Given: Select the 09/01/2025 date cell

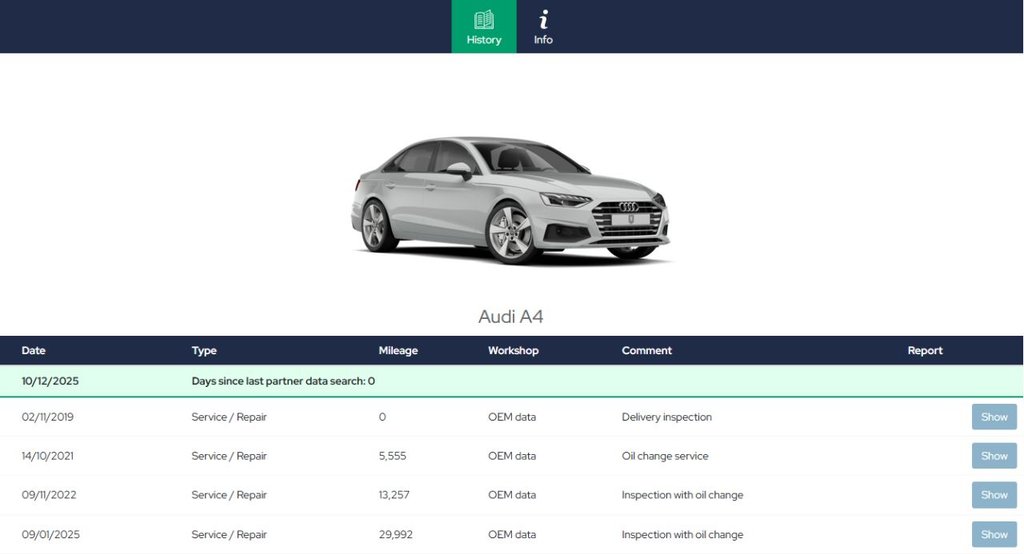Looking at the screenshot, I should tap(50, 534).
